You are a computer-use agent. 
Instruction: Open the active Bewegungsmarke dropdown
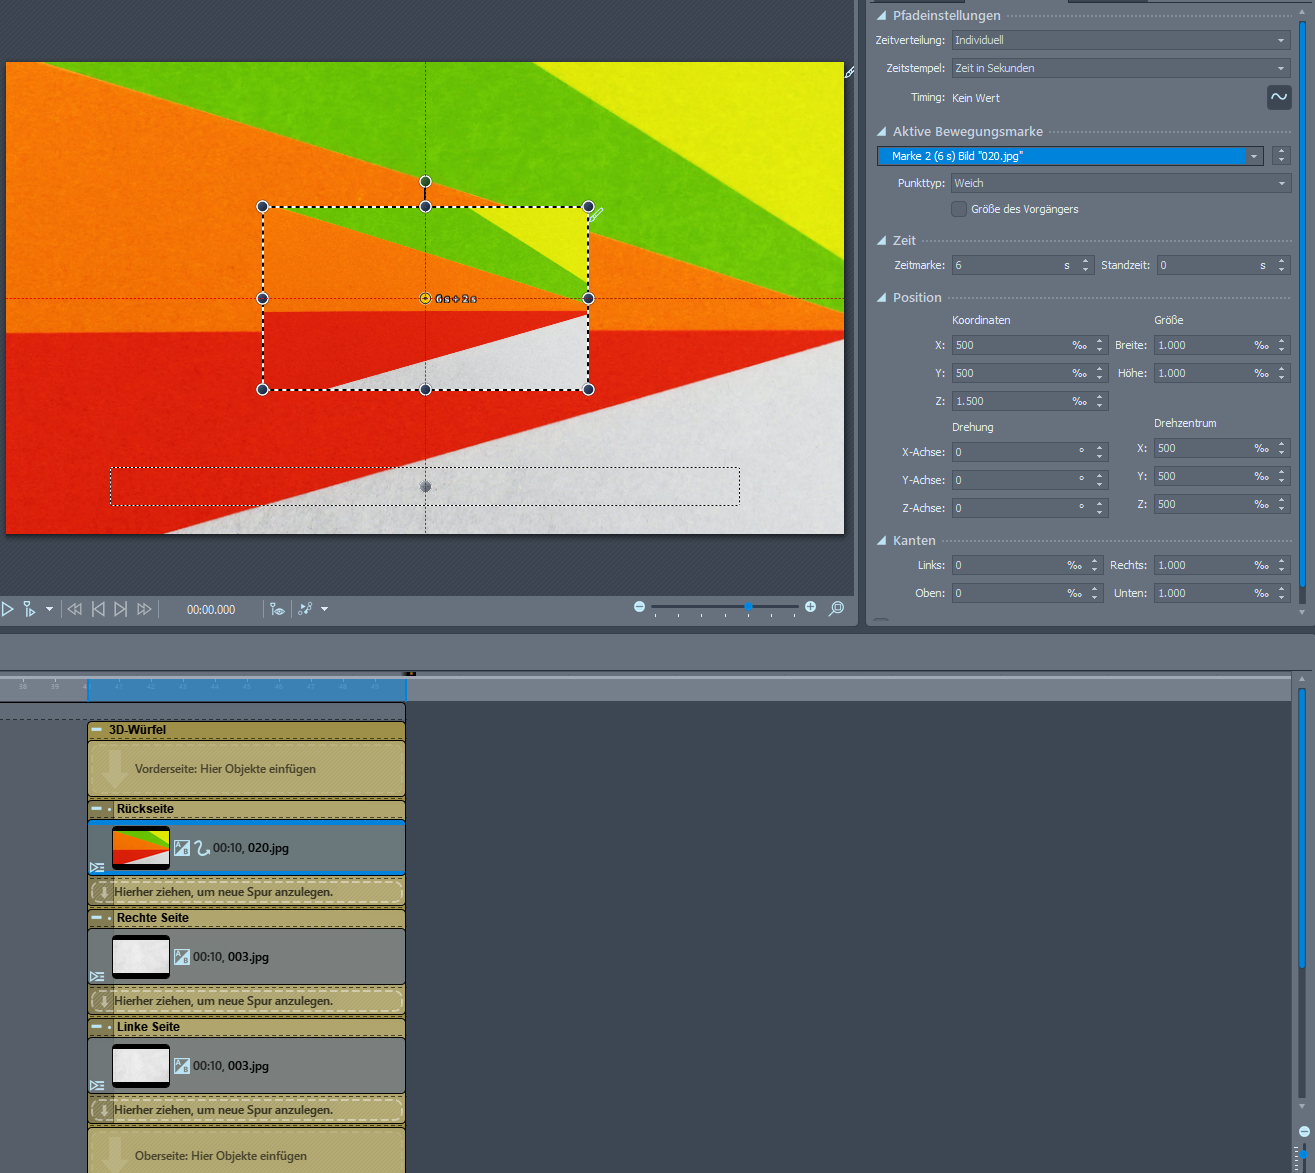(x=1253, y=156)
